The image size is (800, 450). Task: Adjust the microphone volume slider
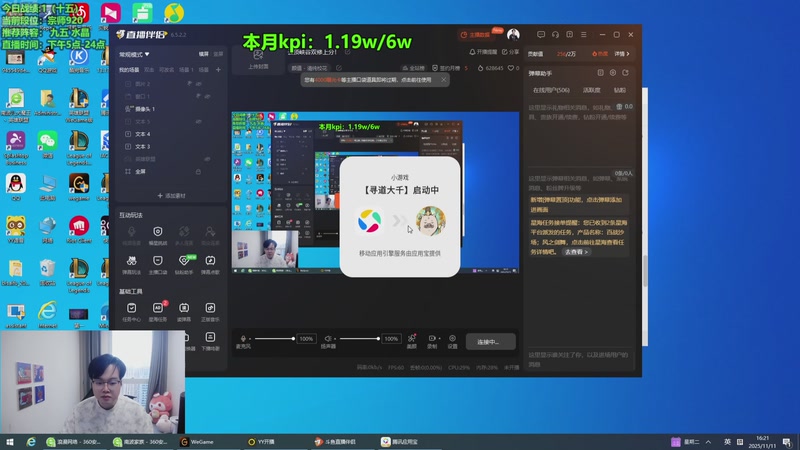coord(274,339)
